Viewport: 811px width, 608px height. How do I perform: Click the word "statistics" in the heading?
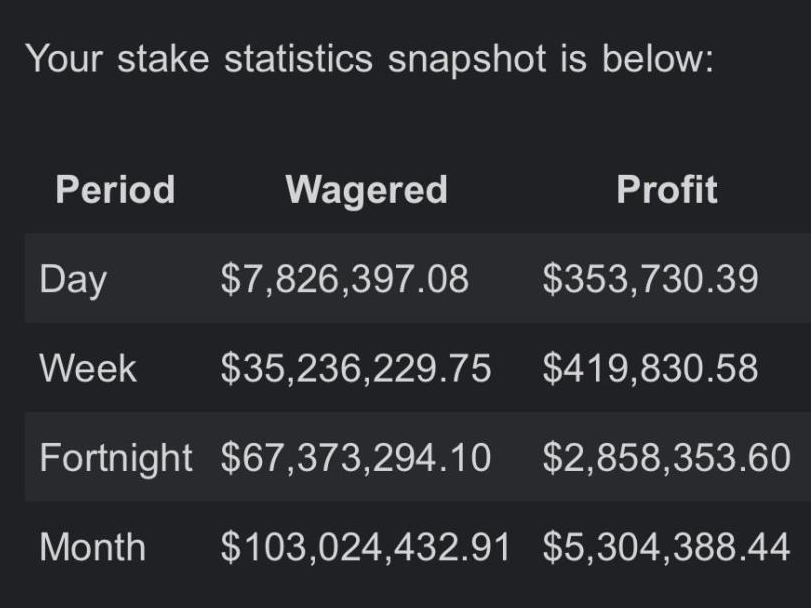298,59
